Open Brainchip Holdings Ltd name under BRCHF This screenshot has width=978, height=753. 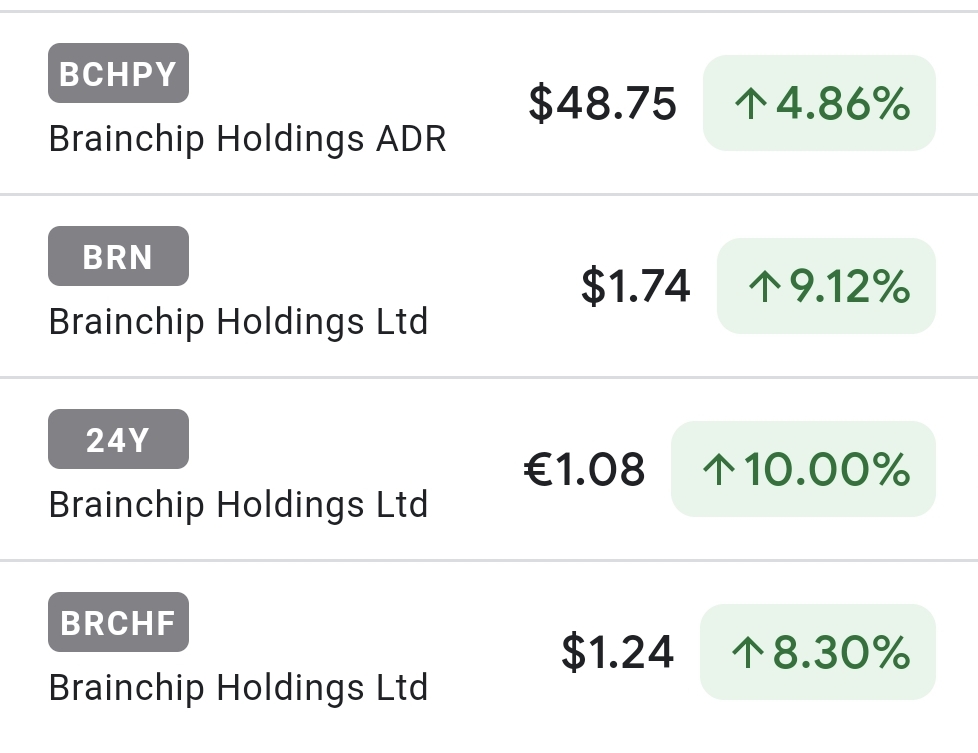point(238,688)
